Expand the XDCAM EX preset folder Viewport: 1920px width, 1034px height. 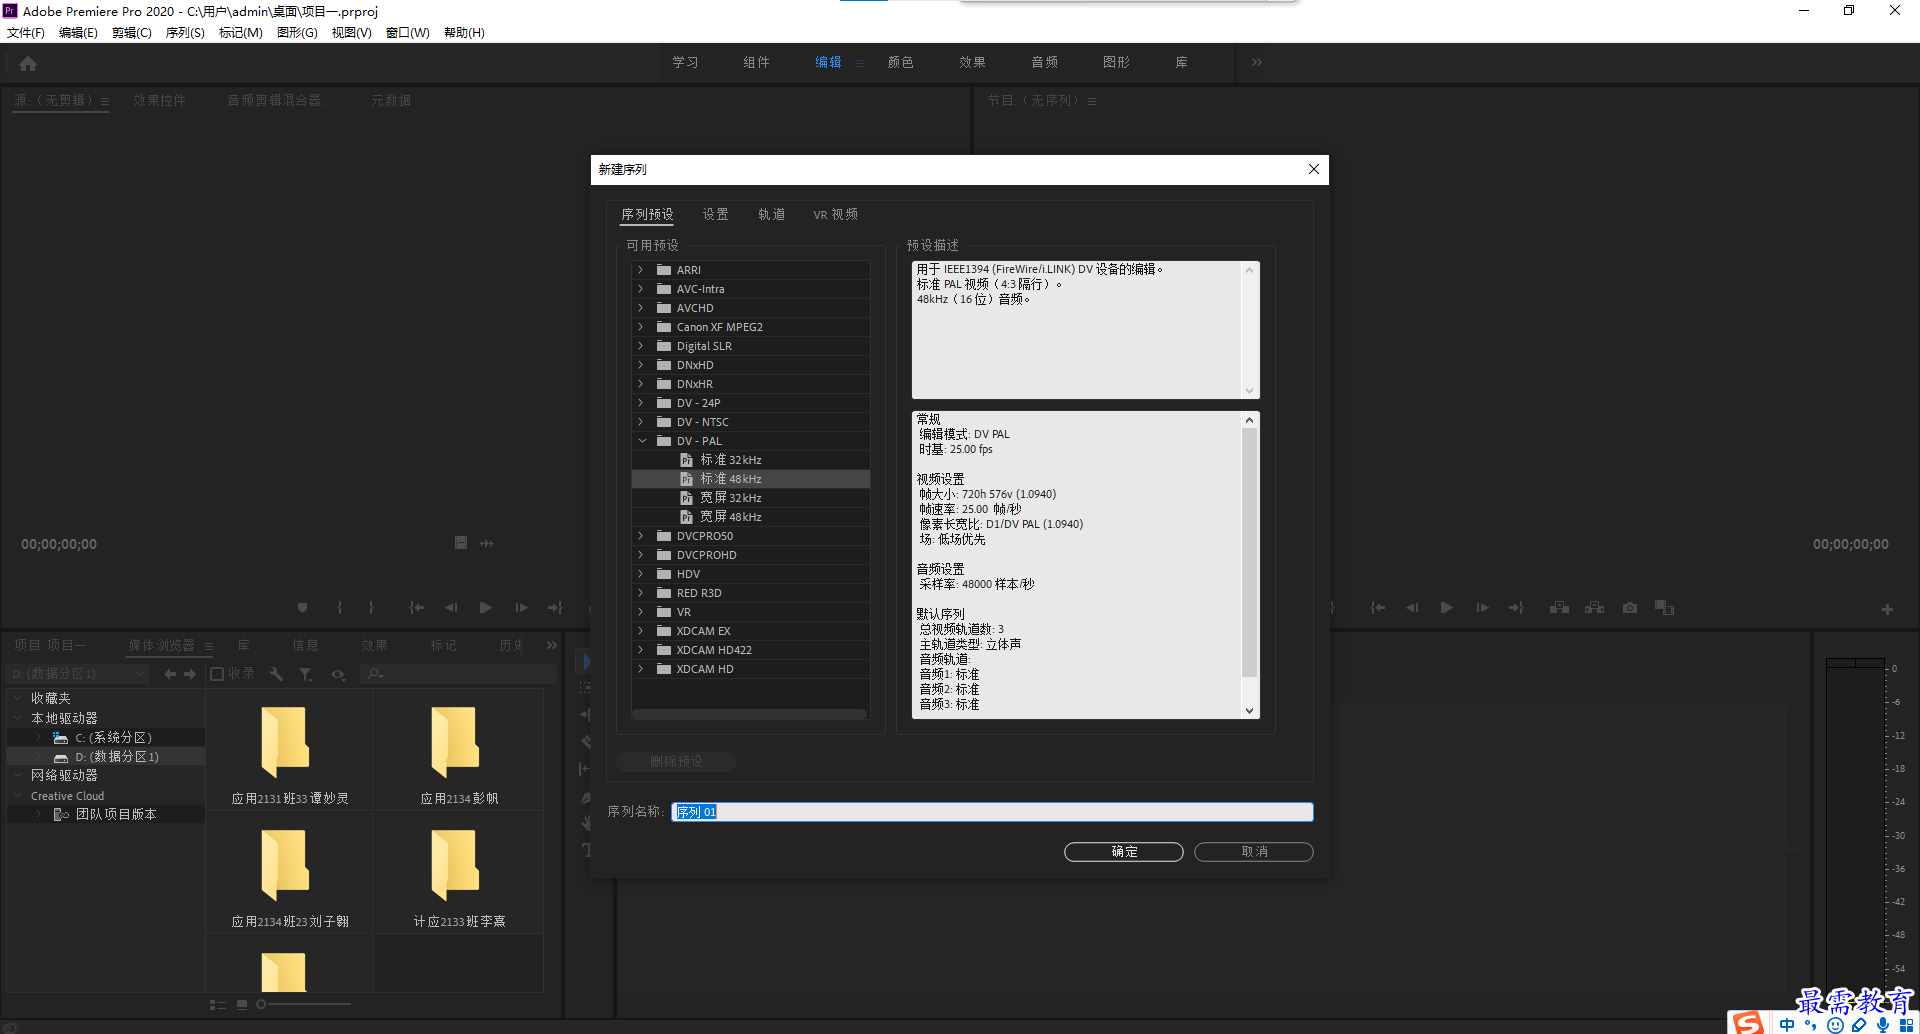pyautogui.click(x=641, y=631)
